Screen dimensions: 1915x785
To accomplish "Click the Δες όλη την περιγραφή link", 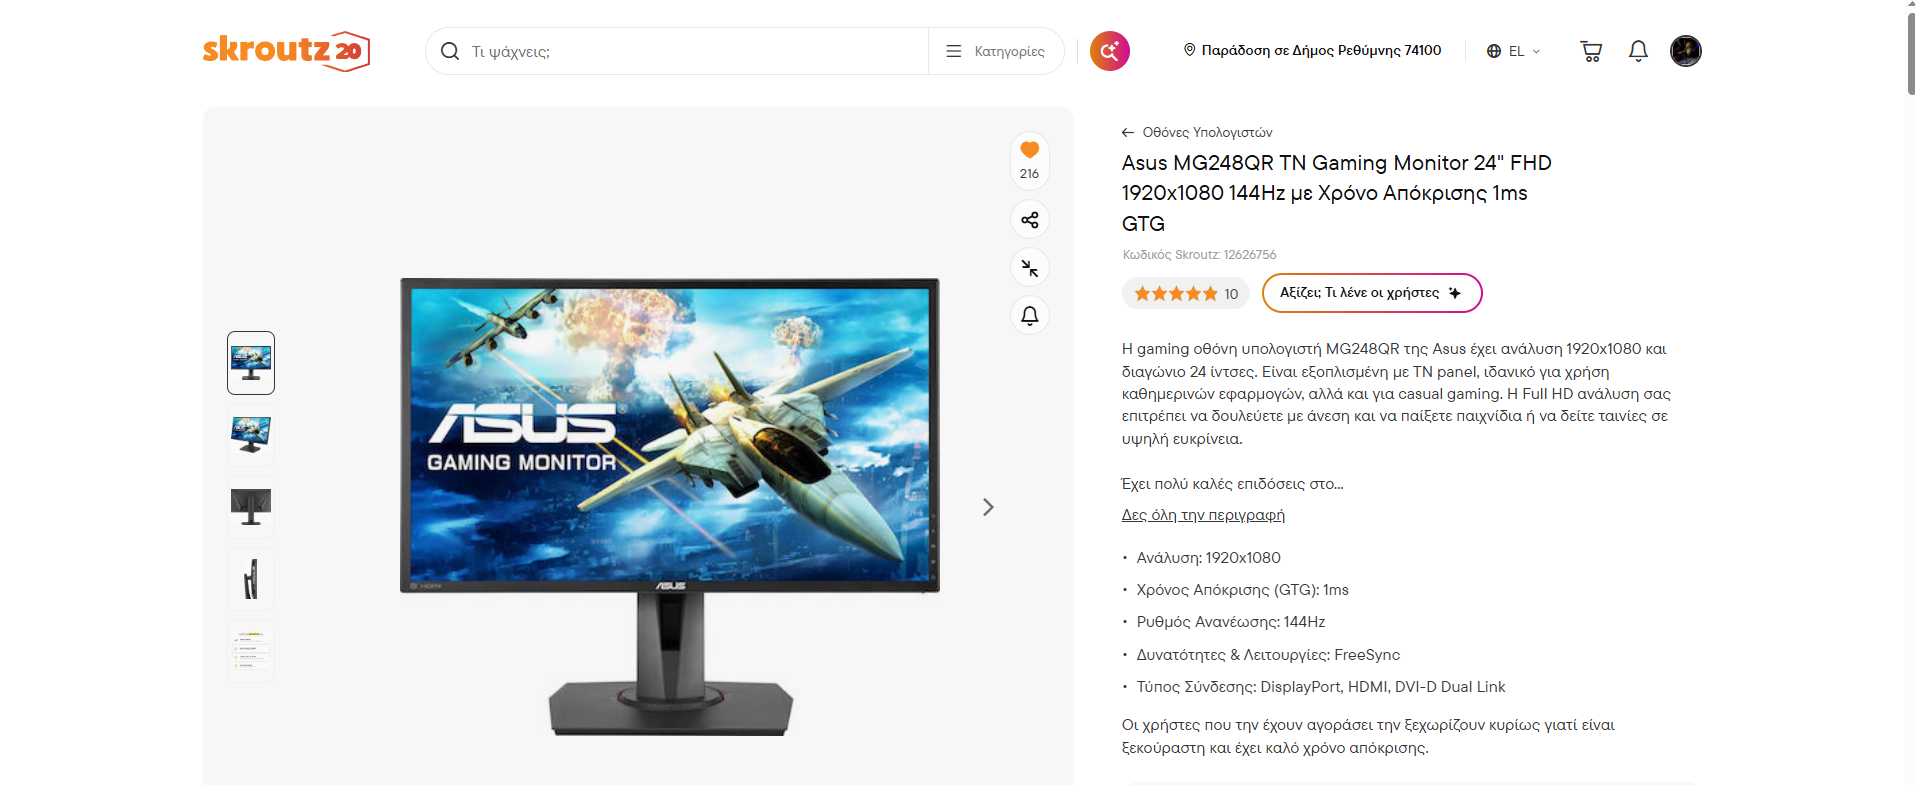I will (1203, 515).
